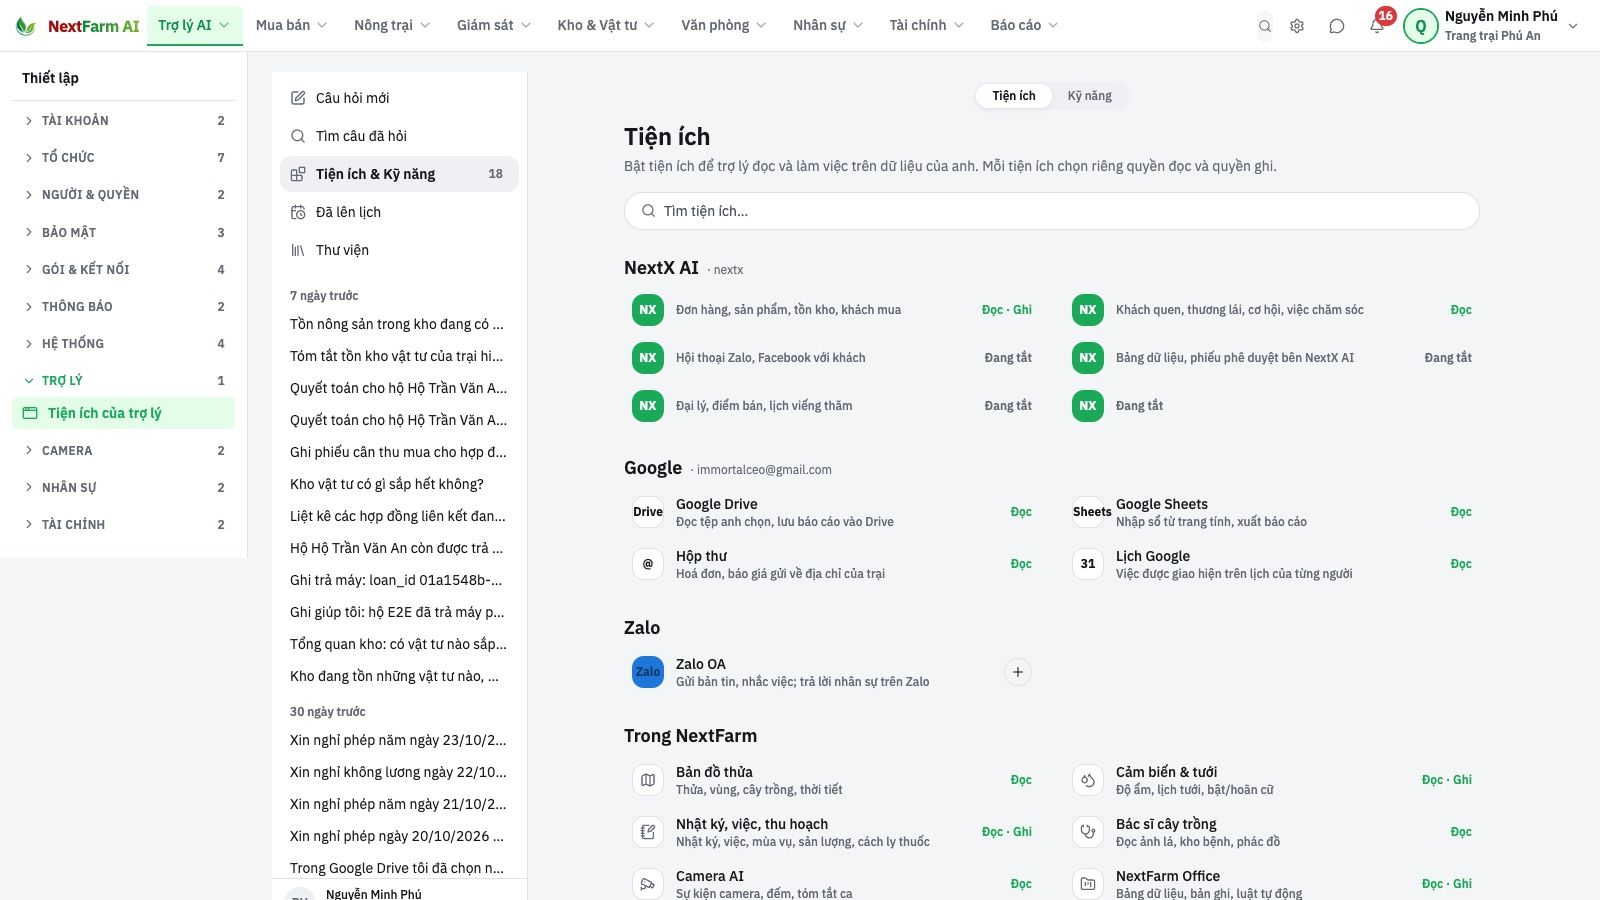This screenshot has width=1600, height=900.
Task: Open the user profile dropdown Nguyễn Minh Phú
Action: 1491,26
